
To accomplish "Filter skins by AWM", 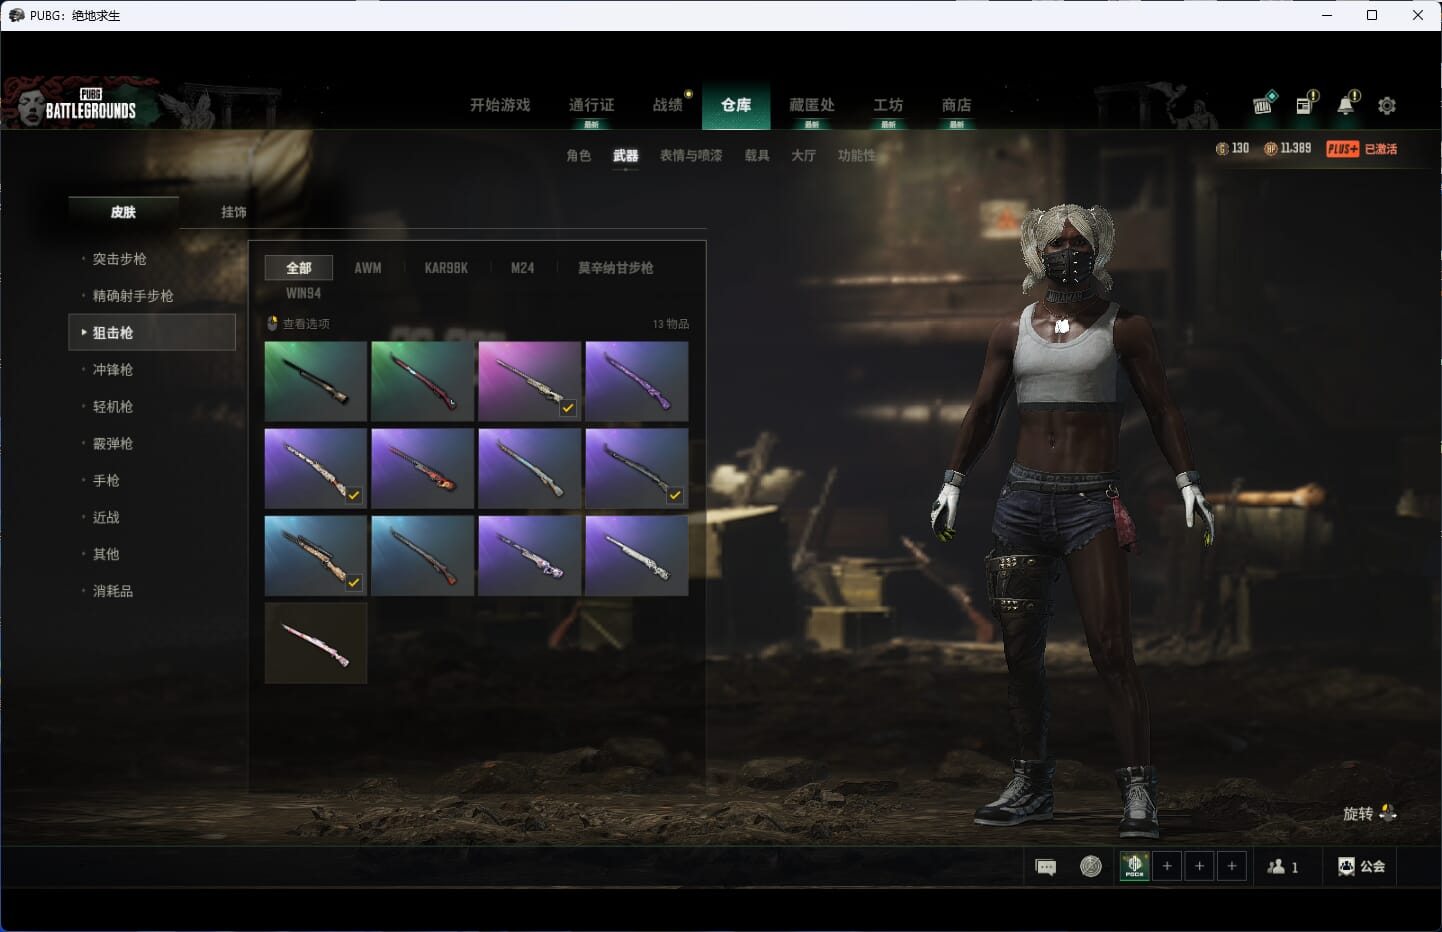I will pyautogui.click(x=368, y=268).
